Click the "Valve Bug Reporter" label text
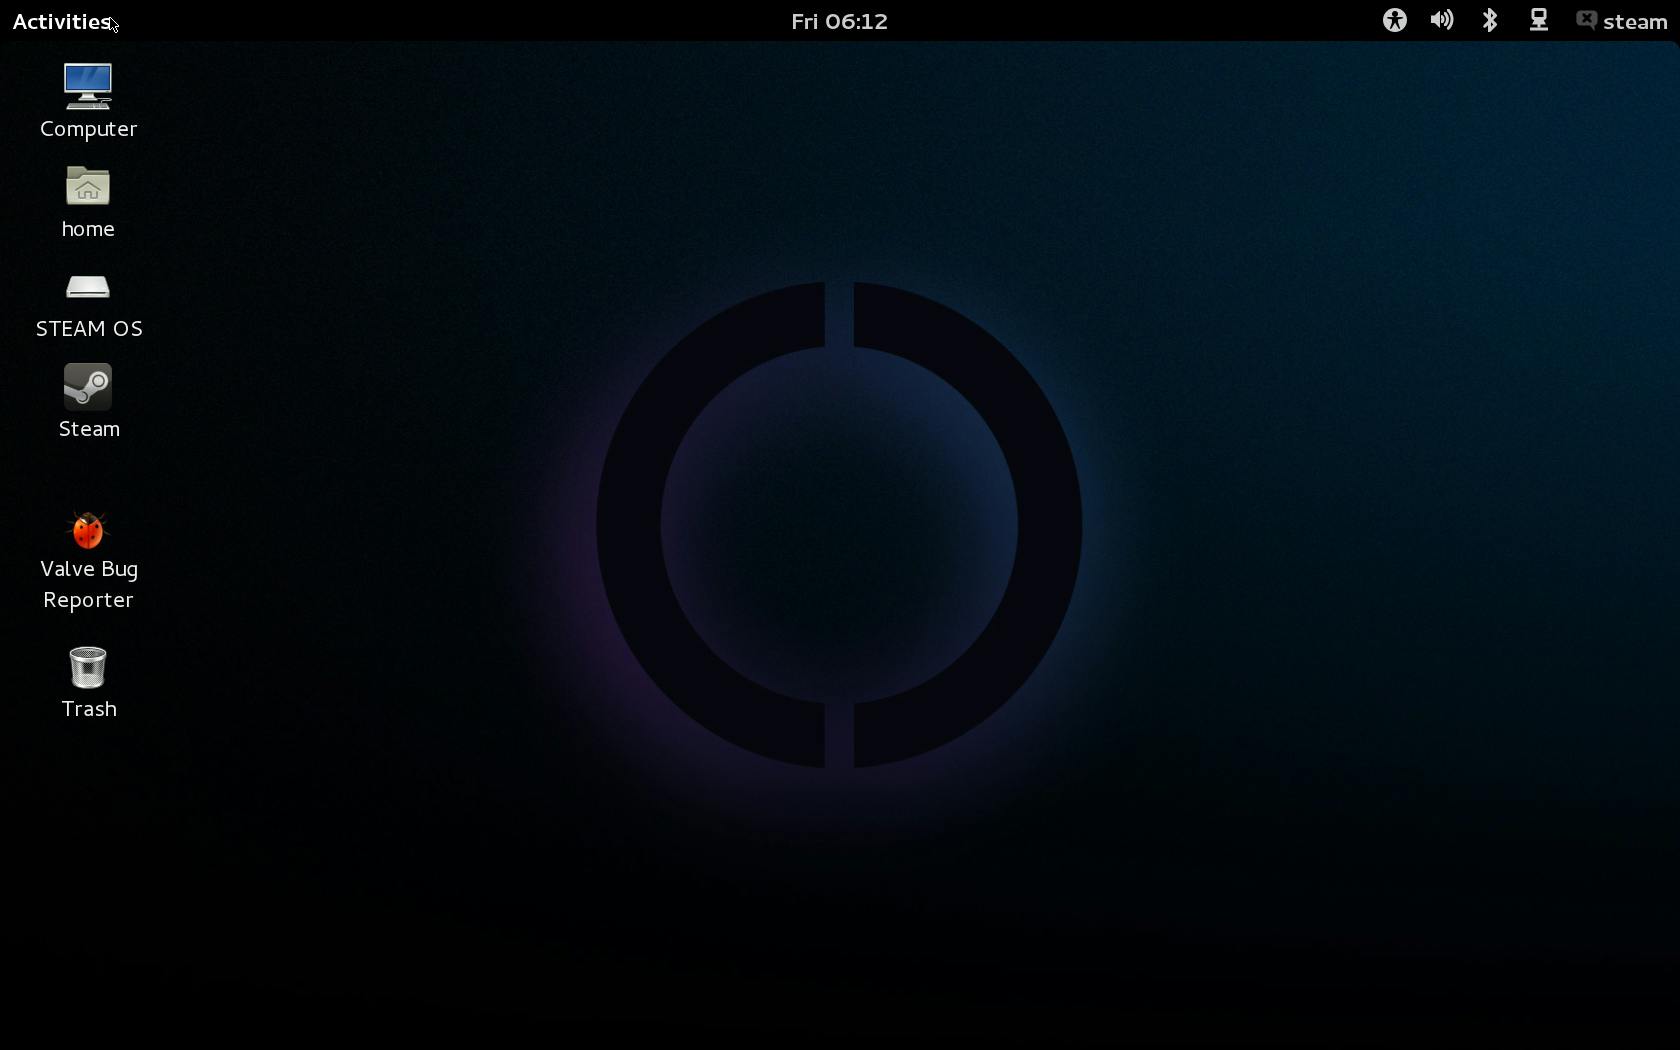The width and height of the screenshot is (1680, 1050). pyautogui.click(x=89, y=584)
